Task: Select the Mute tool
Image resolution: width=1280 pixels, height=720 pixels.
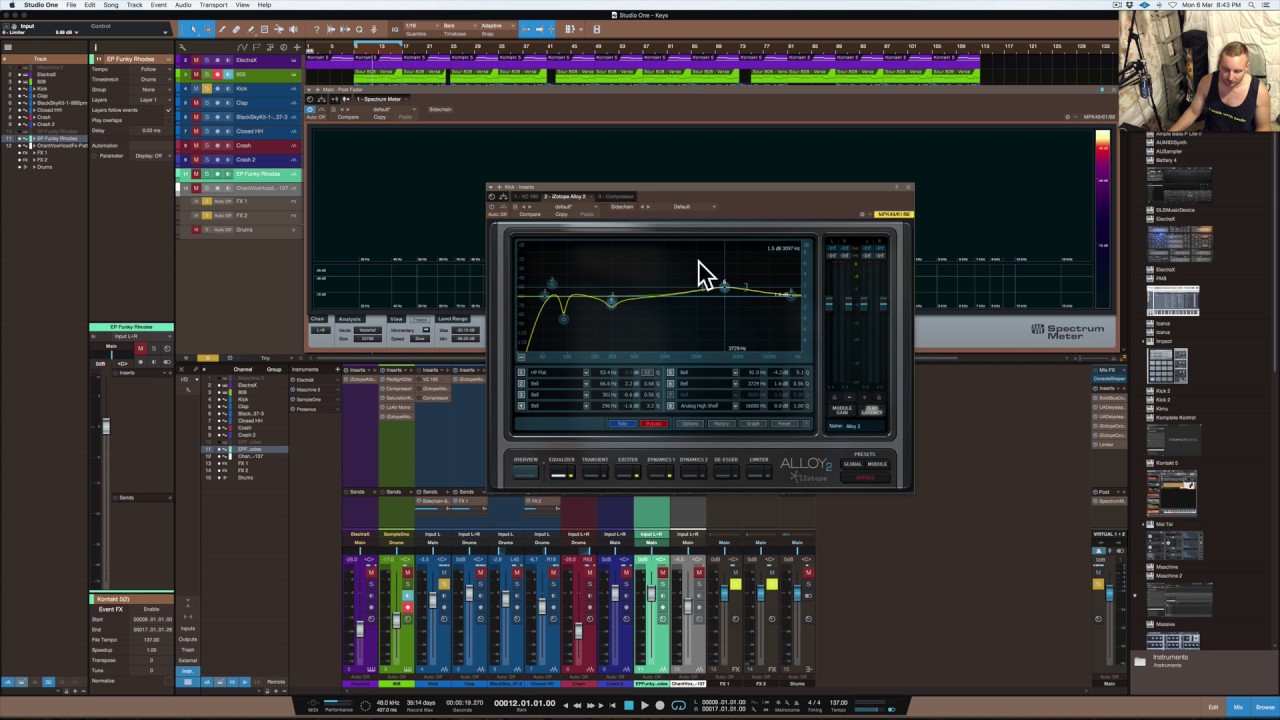Action: pyautogui.click(x=265, y=30)
